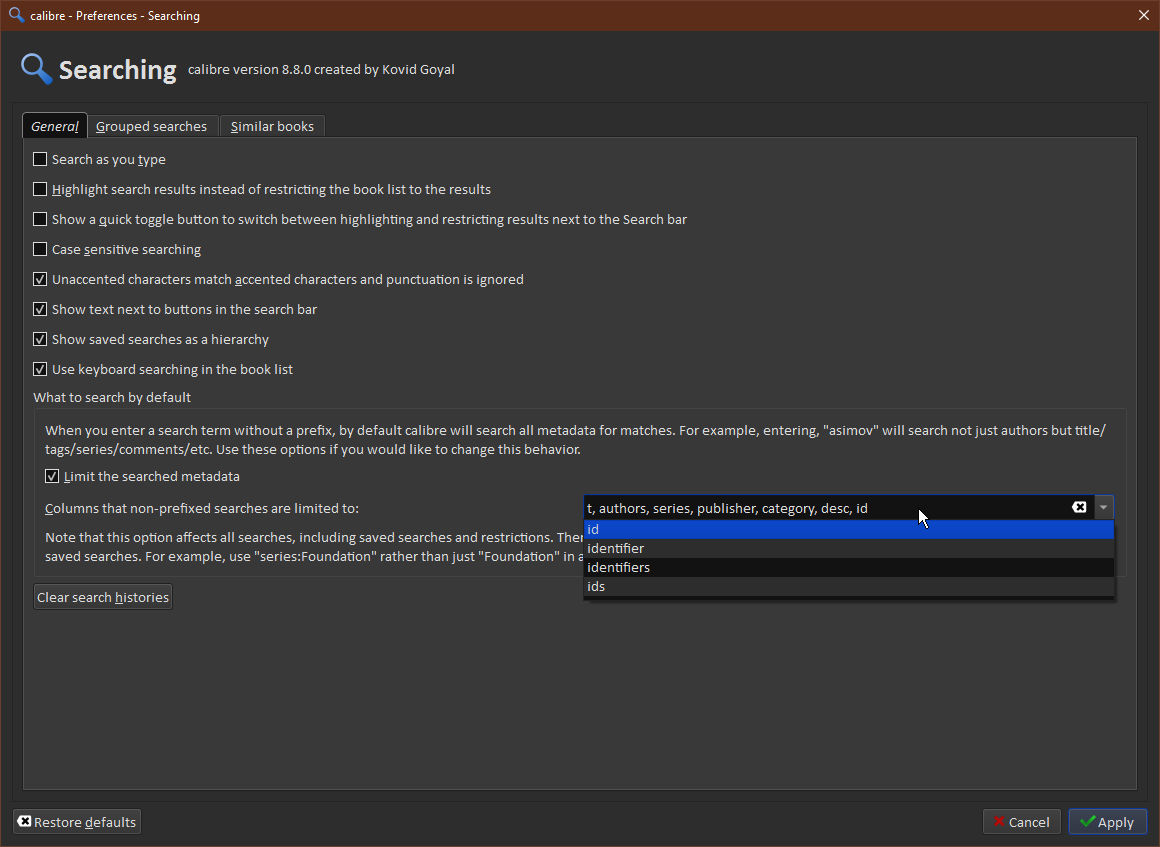Click Clear search histories button
This screenshot has height=847, width=1160.
pos(103,597)
